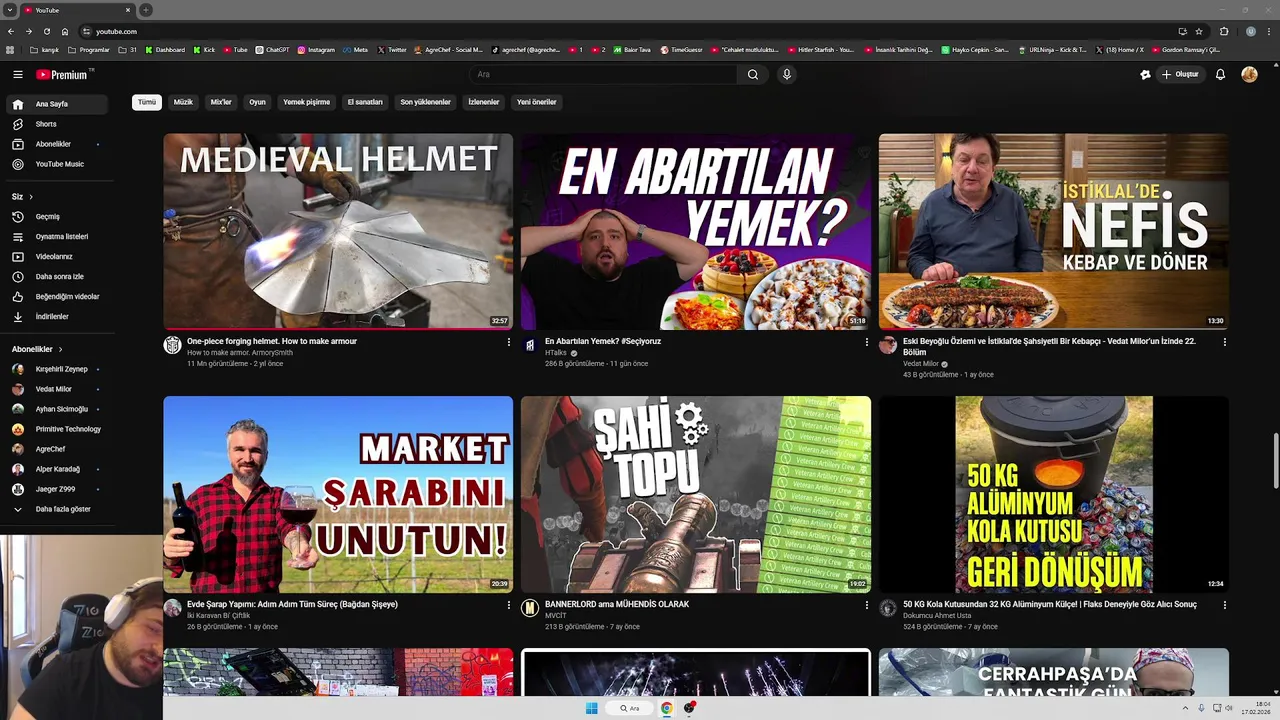Image resolution: width=1280 pixels, height=720 pixels.
Task: Open more options for Evde Şarap Yapımı video
Action: coord(508,605)
